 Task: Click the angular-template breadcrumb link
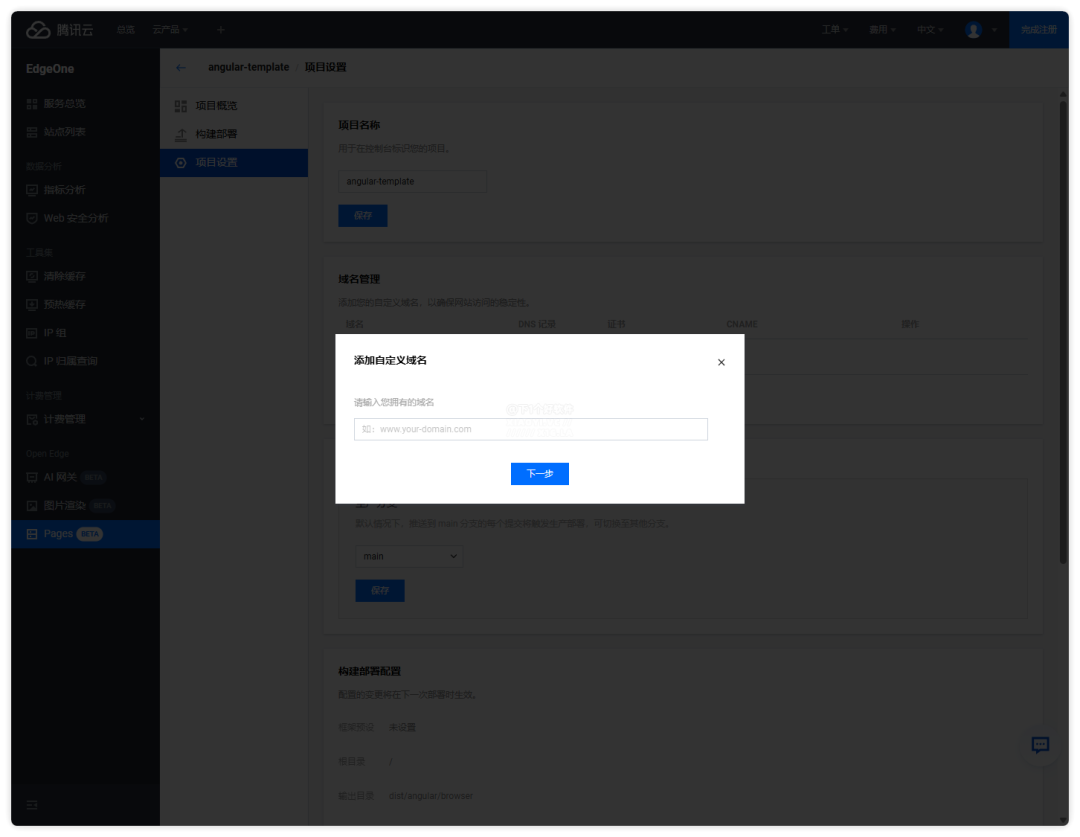pyautogui.click(x=249, y=67)
